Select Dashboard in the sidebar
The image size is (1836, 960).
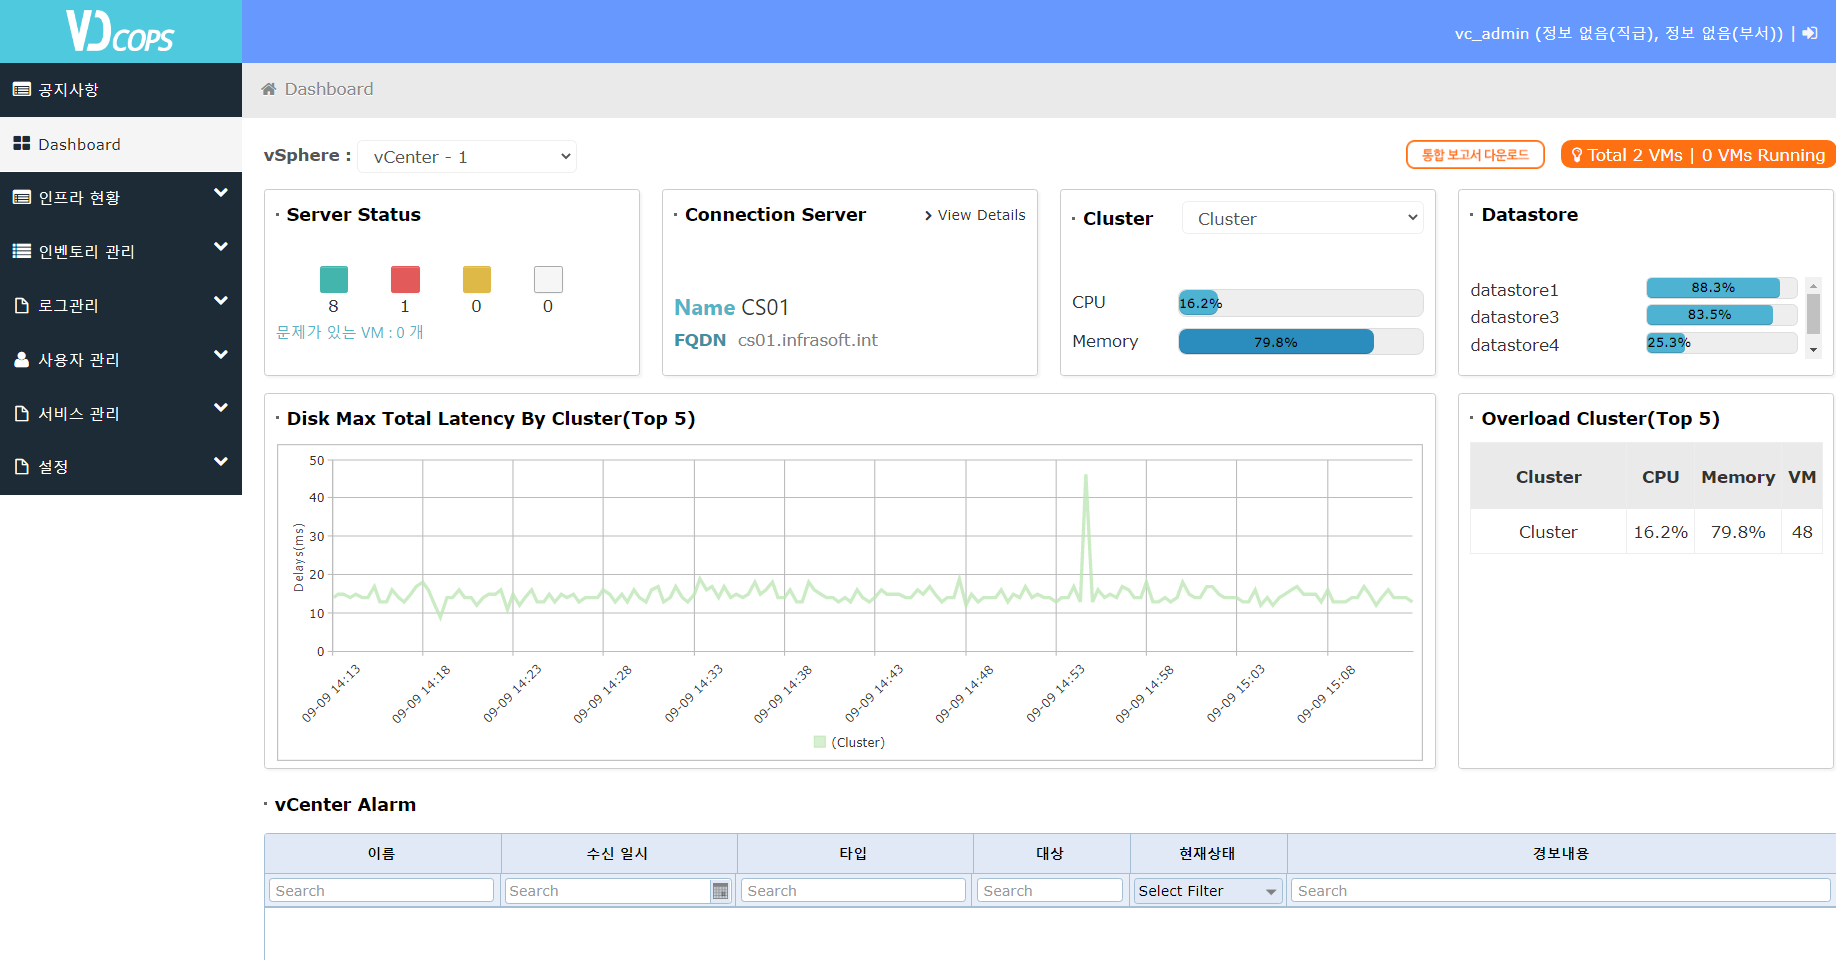pos(121,144)
